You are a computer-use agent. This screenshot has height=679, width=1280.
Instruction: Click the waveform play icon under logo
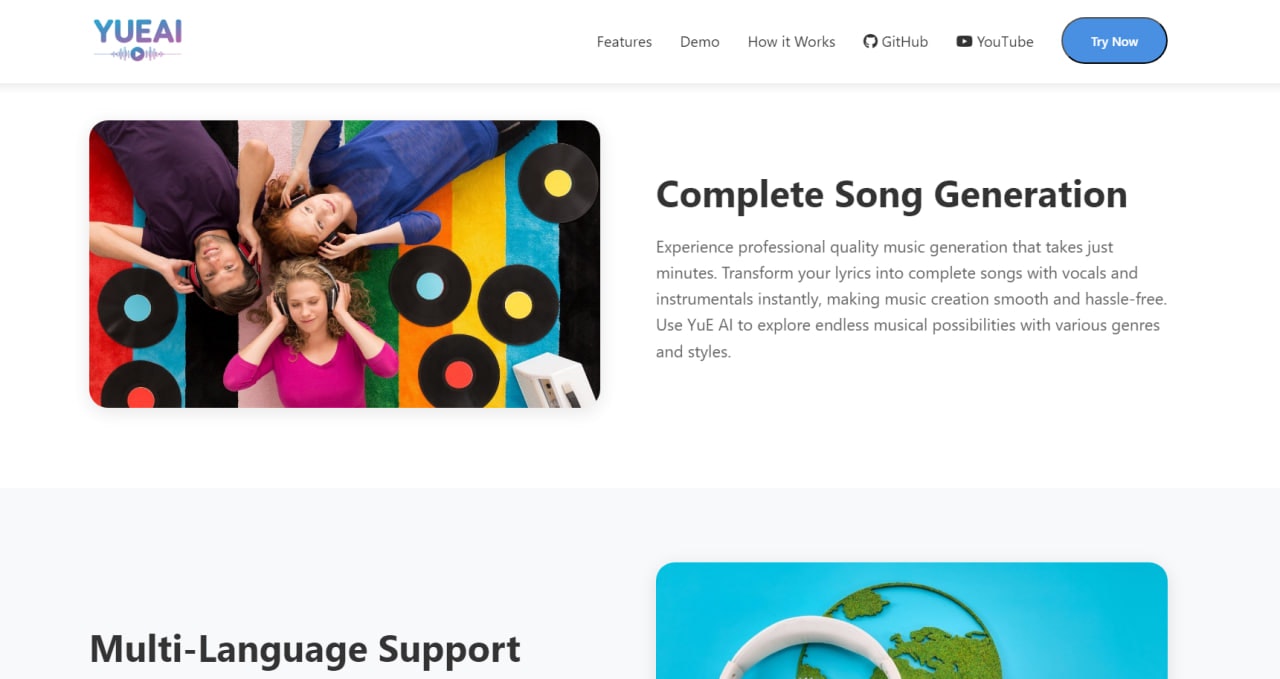pos(138,54)
